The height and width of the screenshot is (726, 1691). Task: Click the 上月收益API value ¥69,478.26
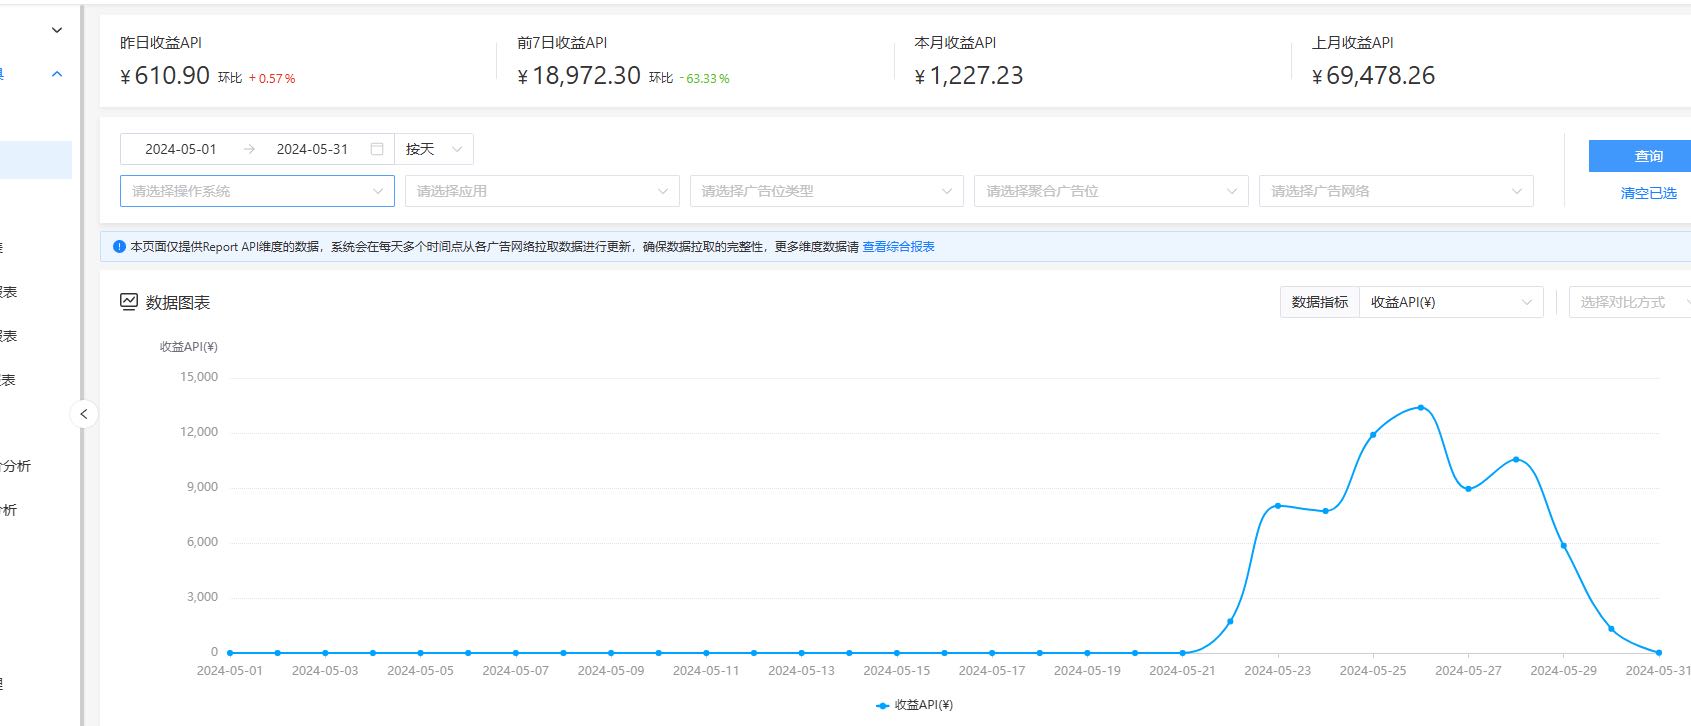point(1373,75)
